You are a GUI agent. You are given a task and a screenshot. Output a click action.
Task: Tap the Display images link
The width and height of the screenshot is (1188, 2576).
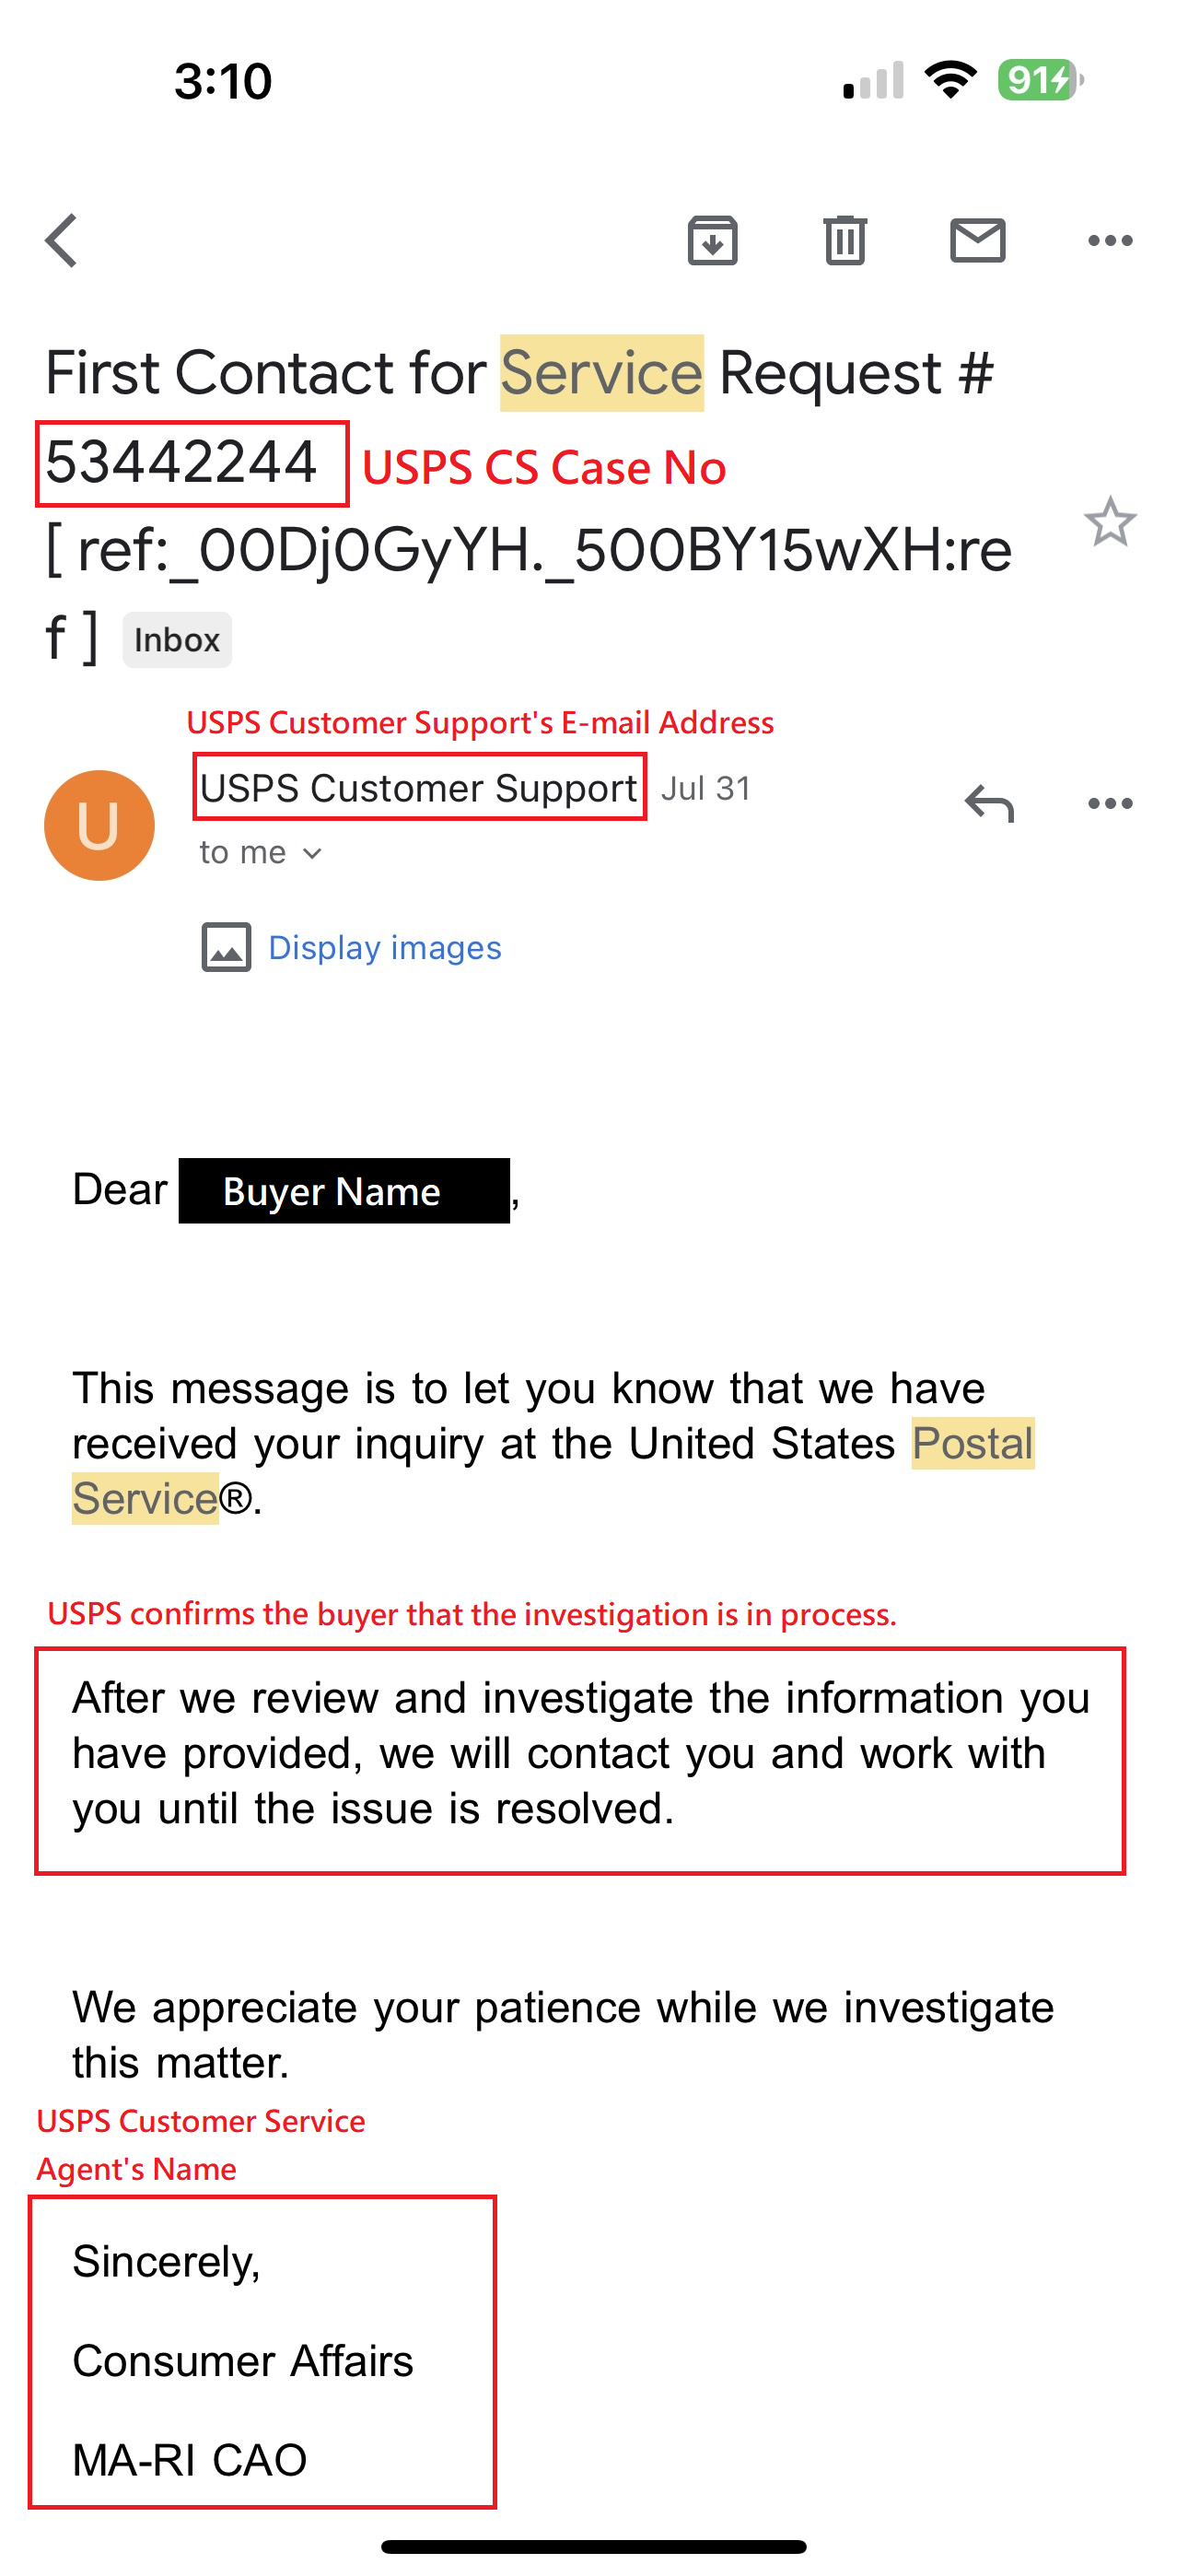pos(385,947)
